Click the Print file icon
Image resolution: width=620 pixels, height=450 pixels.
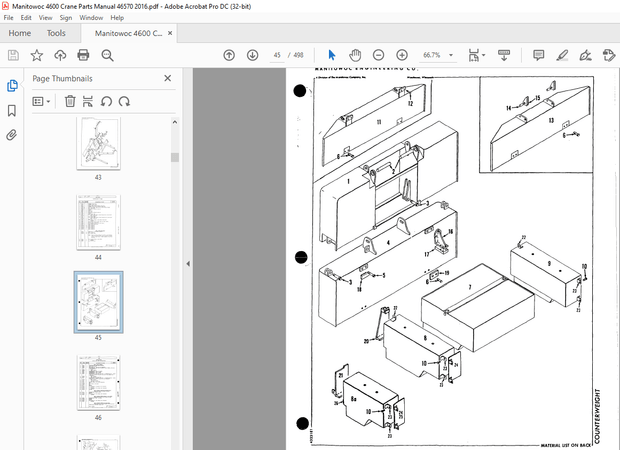click(x=82, y=55)
